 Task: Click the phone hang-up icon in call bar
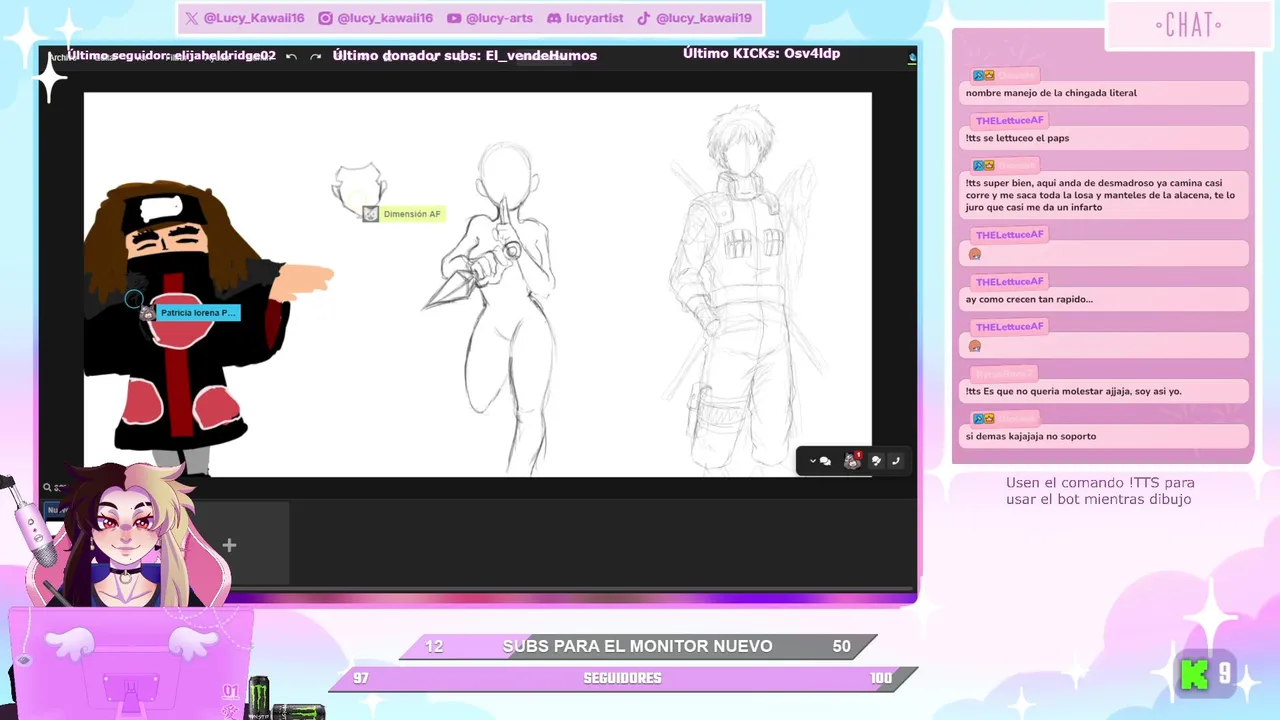pyautogui.click(x=896, y=461)
